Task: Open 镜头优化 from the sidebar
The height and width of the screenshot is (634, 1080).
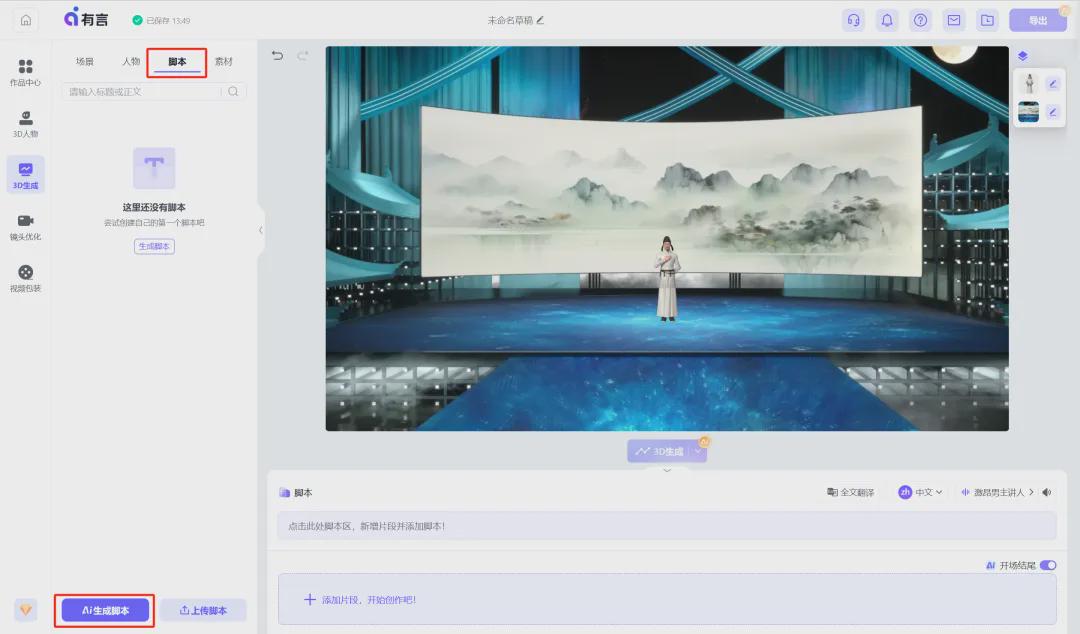Action: coord(25,229)
